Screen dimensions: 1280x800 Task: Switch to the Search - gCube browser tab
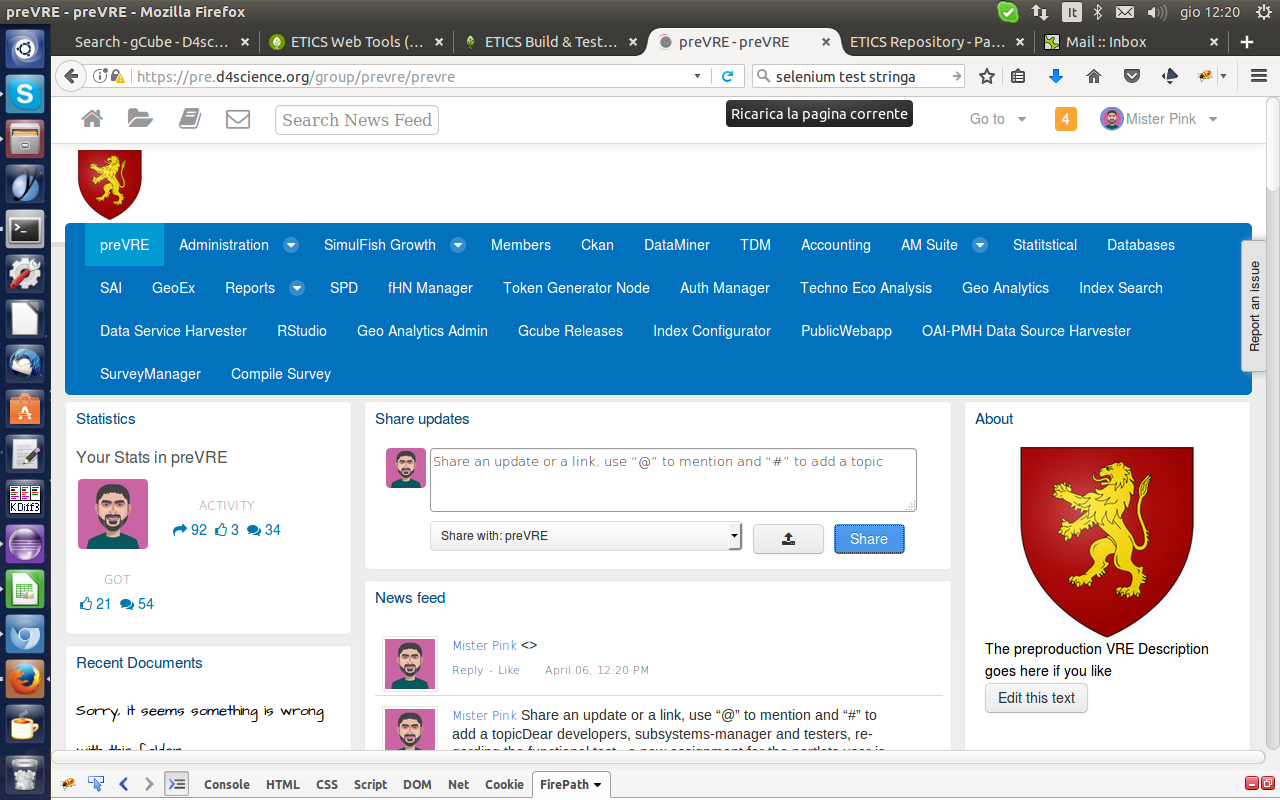click(x=152, y=42)
